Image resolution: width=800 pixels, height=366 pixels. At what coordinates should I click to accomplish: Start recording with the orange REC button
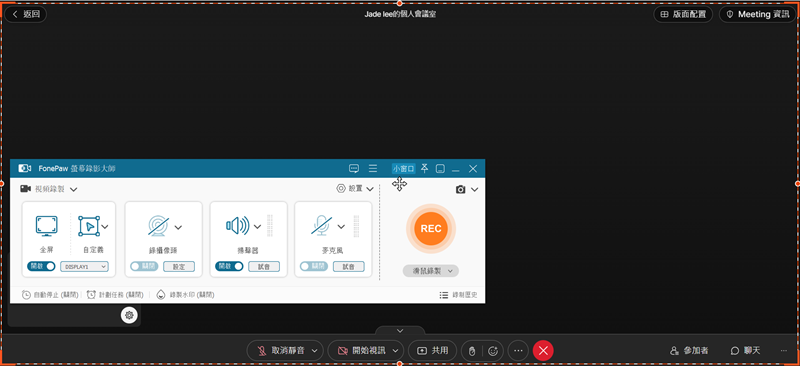431,228
